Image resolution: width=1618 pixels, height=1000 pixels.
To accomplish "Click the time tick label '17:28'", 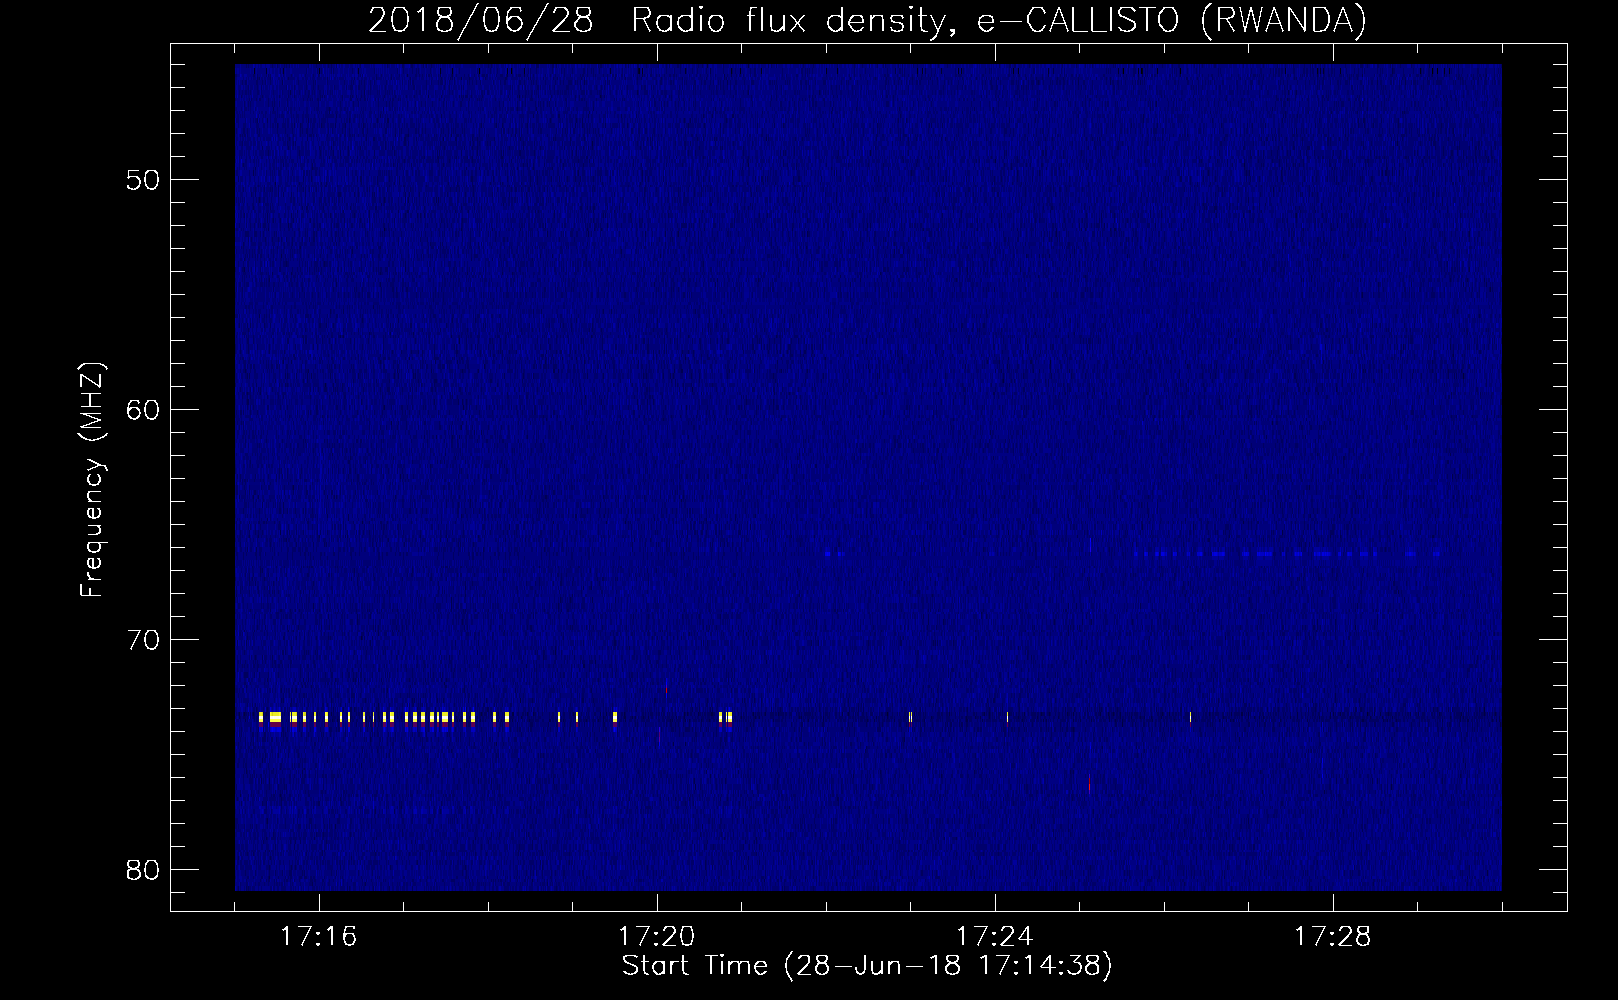I will [x=1332, y=937].
